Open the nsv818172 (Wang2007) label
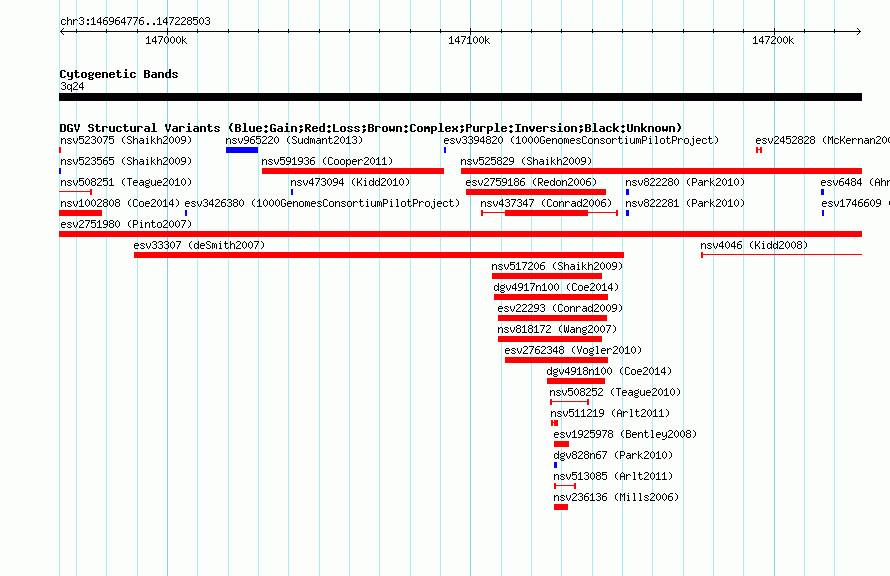Screen dimensions: 890x576 click(x=557, y=329)
